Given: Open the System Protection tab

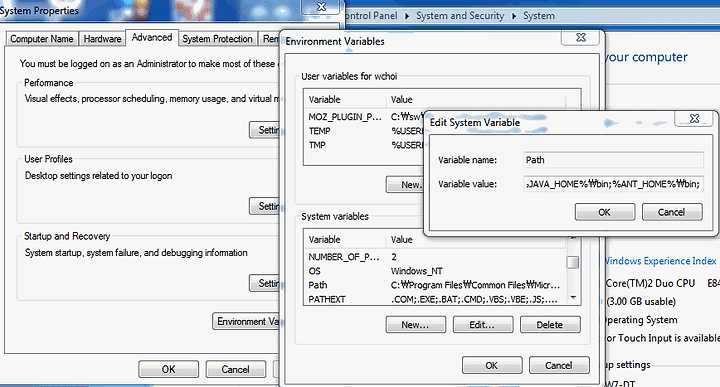Looking at the screenshot, I should pos(217,39).
